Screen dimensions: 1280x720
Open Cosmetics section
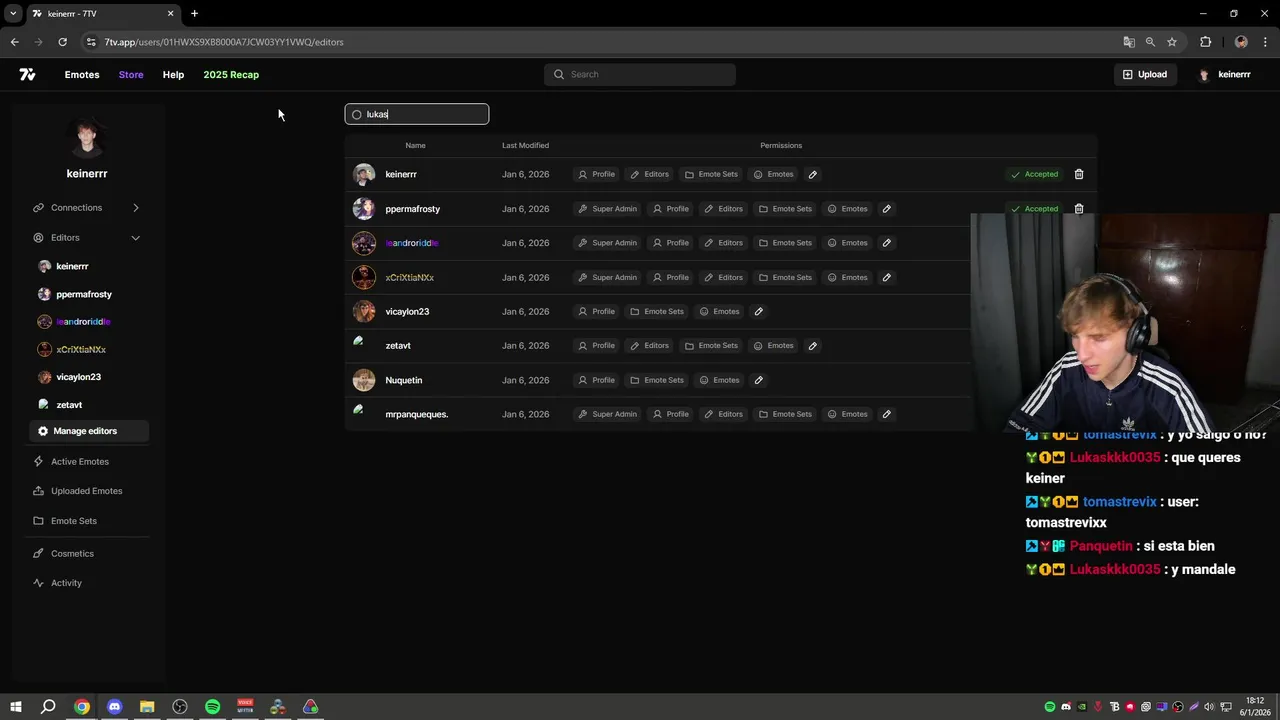72,553
